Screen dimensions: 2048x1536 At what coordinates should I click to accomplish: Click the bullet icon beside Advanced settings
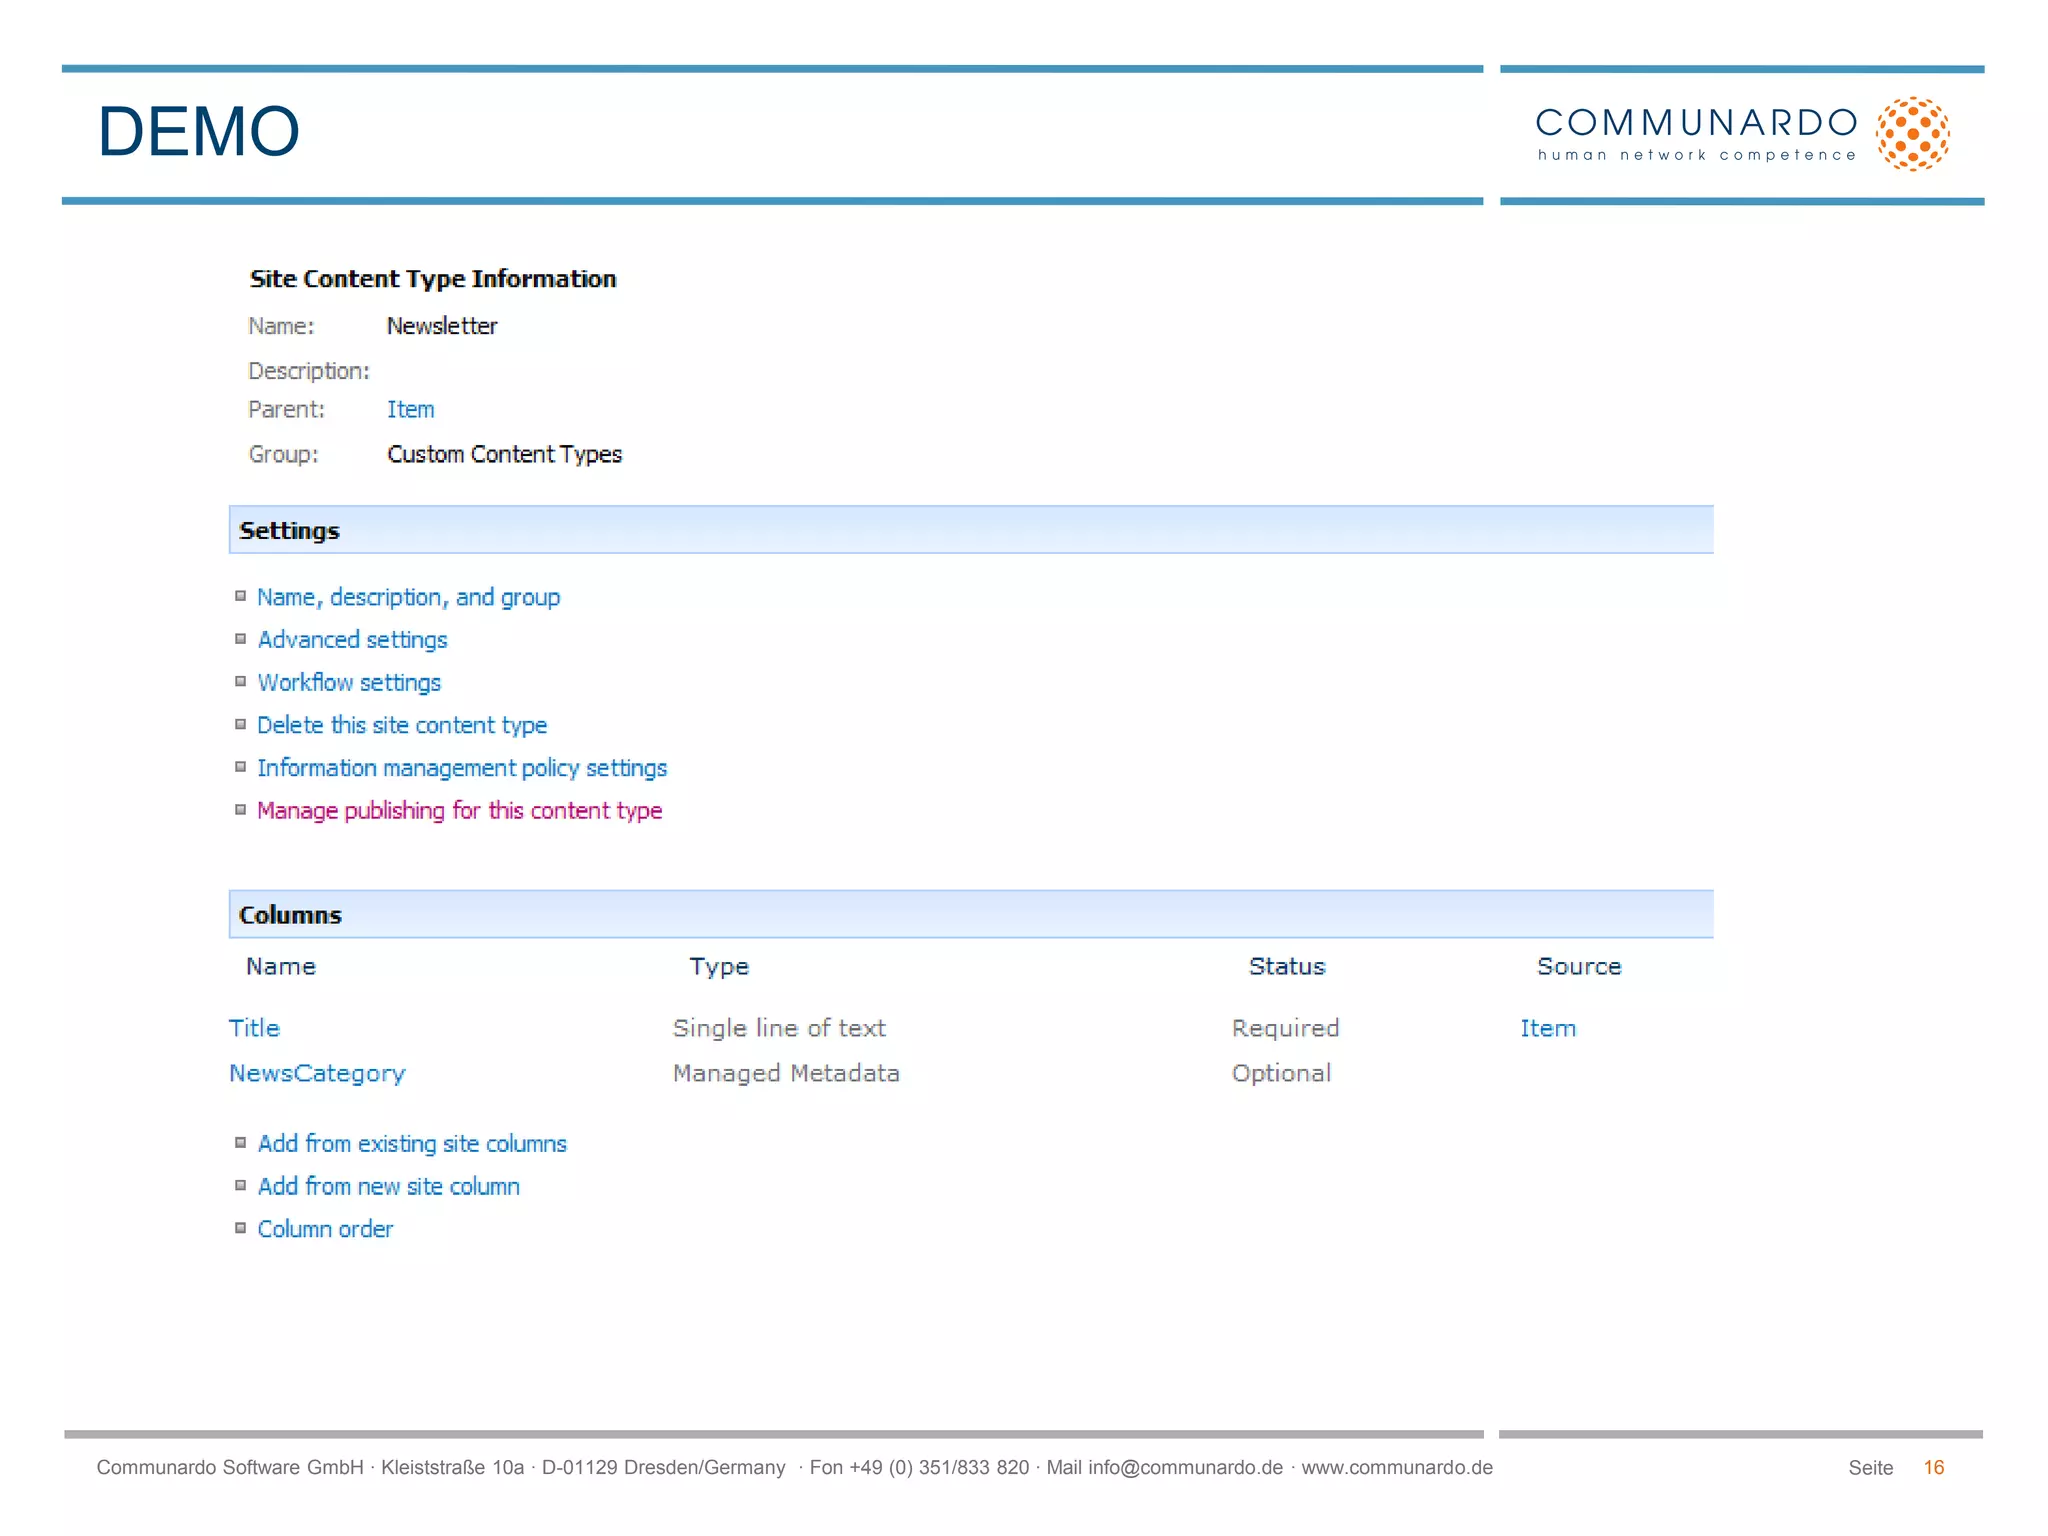click(x=240, y=639)
